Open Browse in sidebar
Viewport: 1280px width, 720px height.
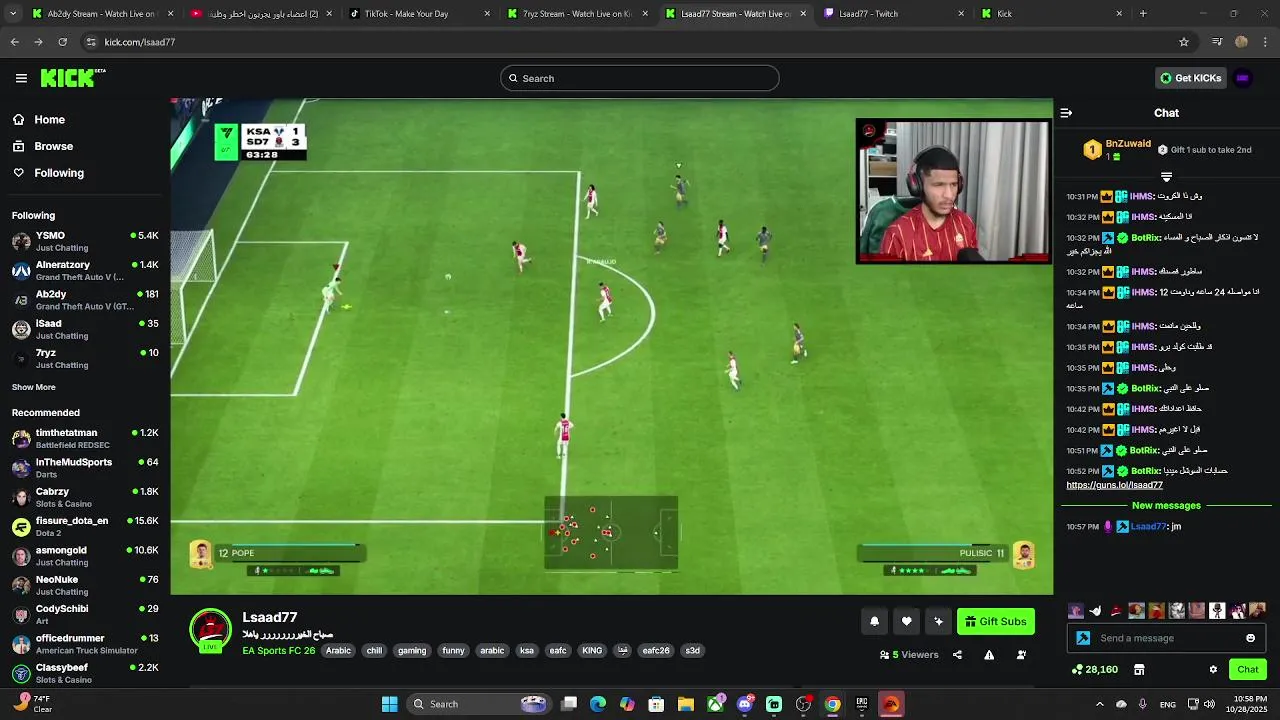(53, 146)
